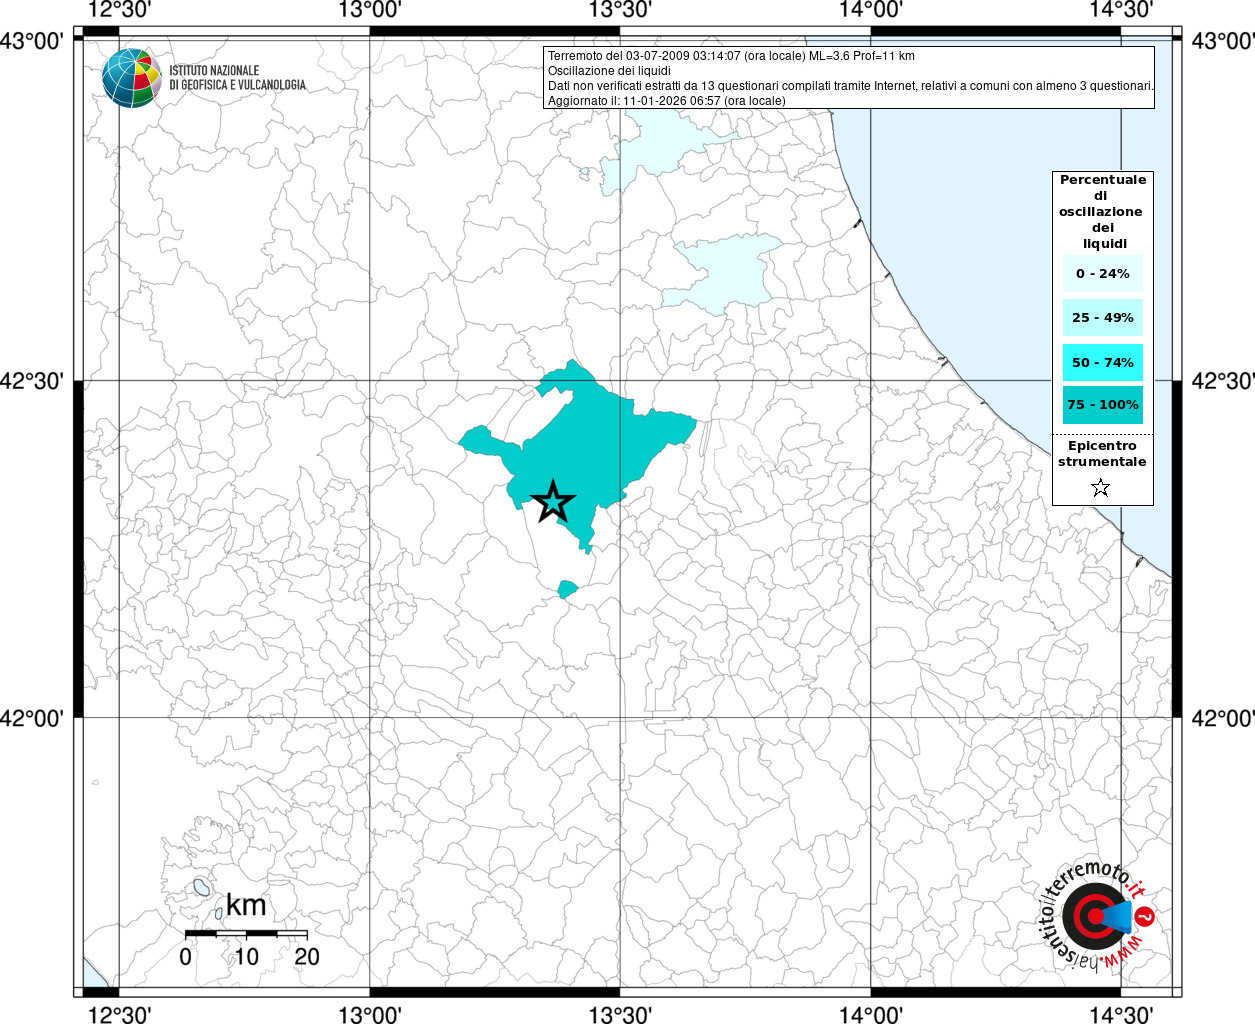Click the 'Oscillazione dei liquidi' header line
This screenshot has height=1024, width=1255.
[609, 71]
